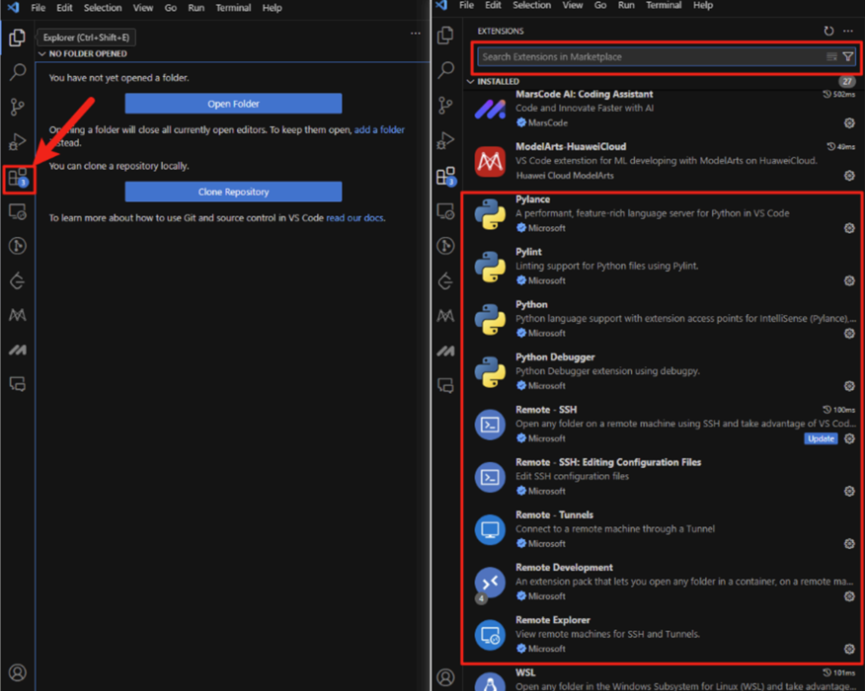Click Extensions icon in the left window's activity bar
The image size is (865, 691).
pos(18,178)
